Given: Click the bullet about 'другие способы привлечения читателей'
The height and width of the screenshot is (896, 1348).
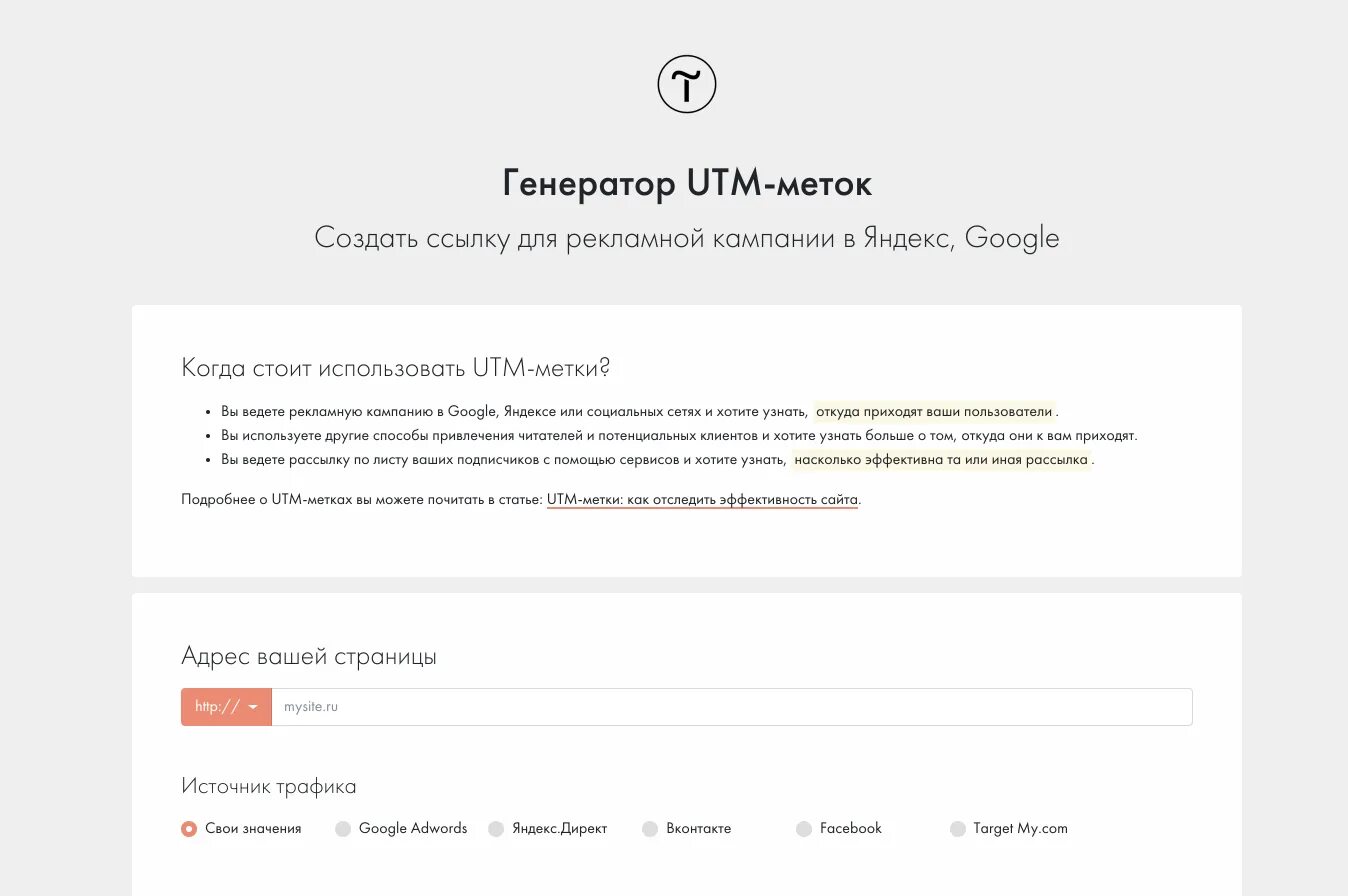Looking at the screenshot, I should tap(679, 436).
